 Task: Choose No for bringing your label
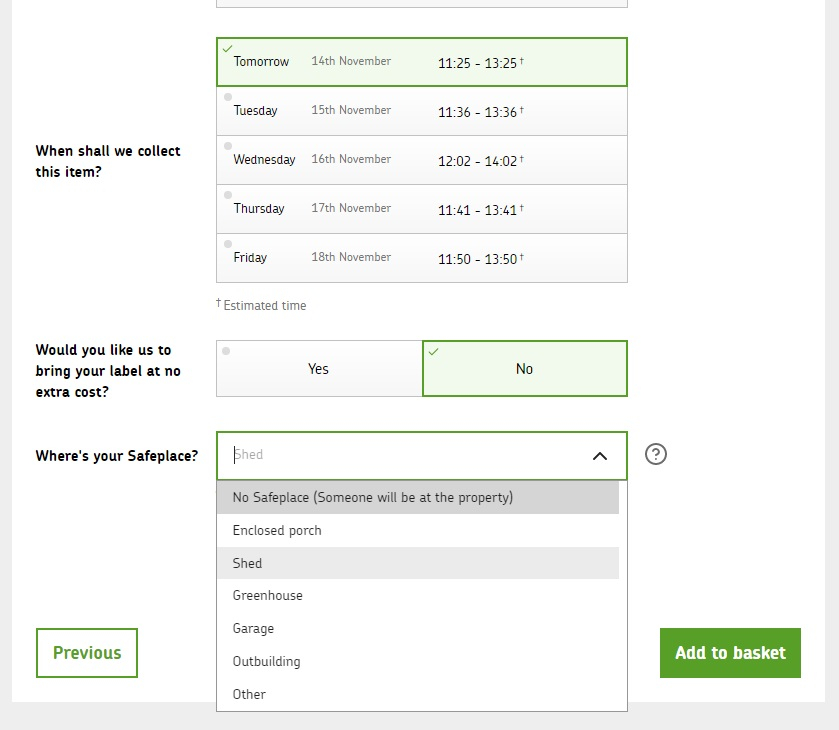(525, 369)
